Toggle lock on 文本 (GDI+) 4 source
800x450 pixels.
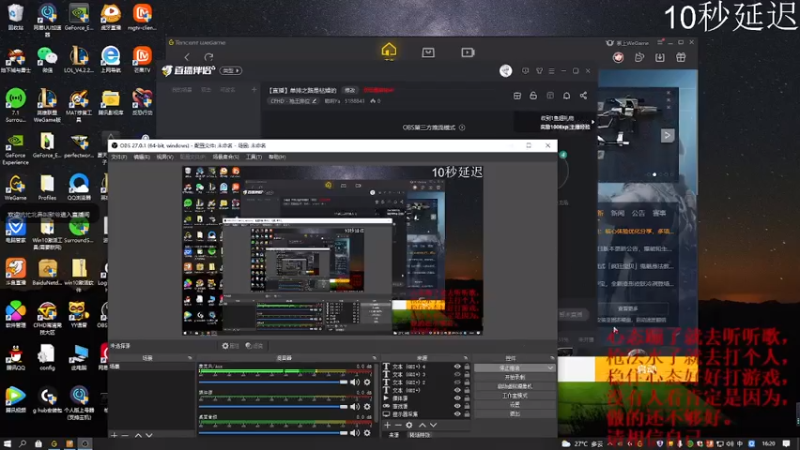[x=467, y=367]
